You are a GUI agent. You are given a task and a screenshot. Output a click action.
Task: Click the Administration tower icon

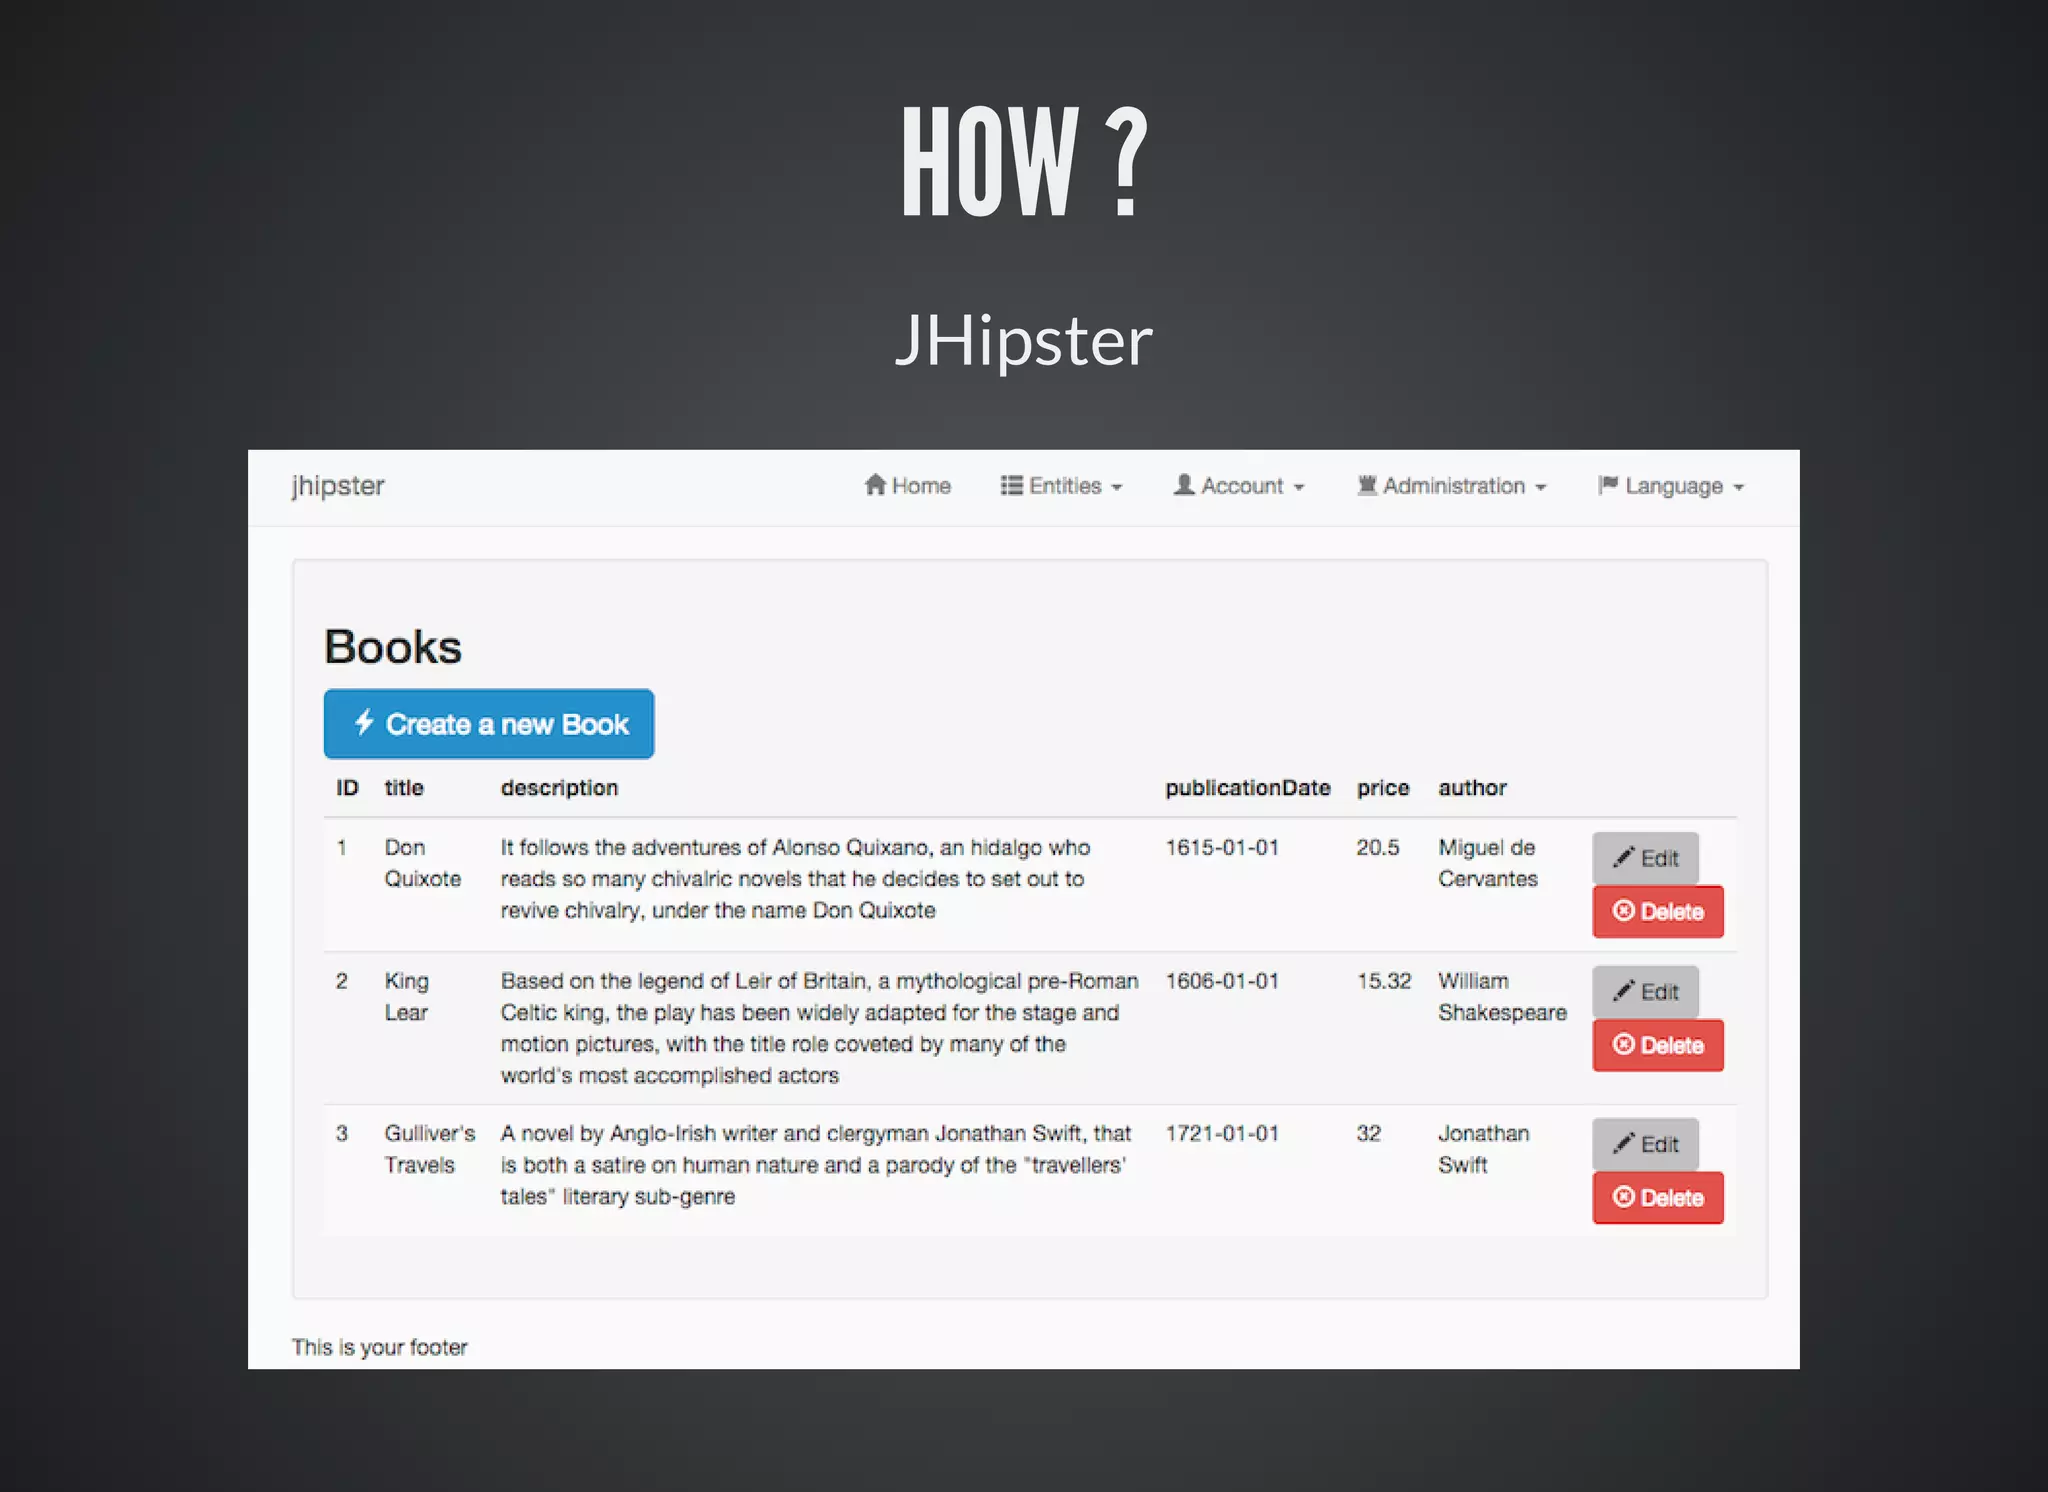1367,485
